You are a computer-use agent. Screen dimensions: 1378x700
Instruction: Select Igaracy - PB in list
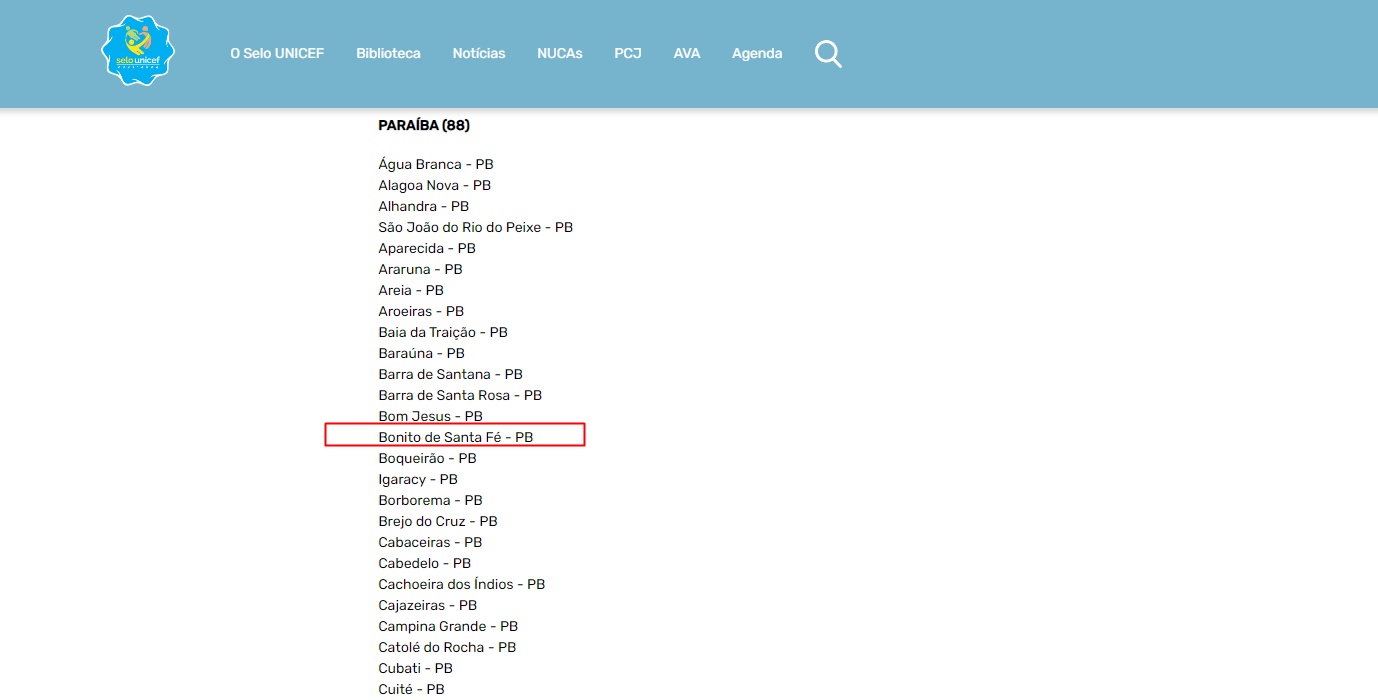click(418, 480)
